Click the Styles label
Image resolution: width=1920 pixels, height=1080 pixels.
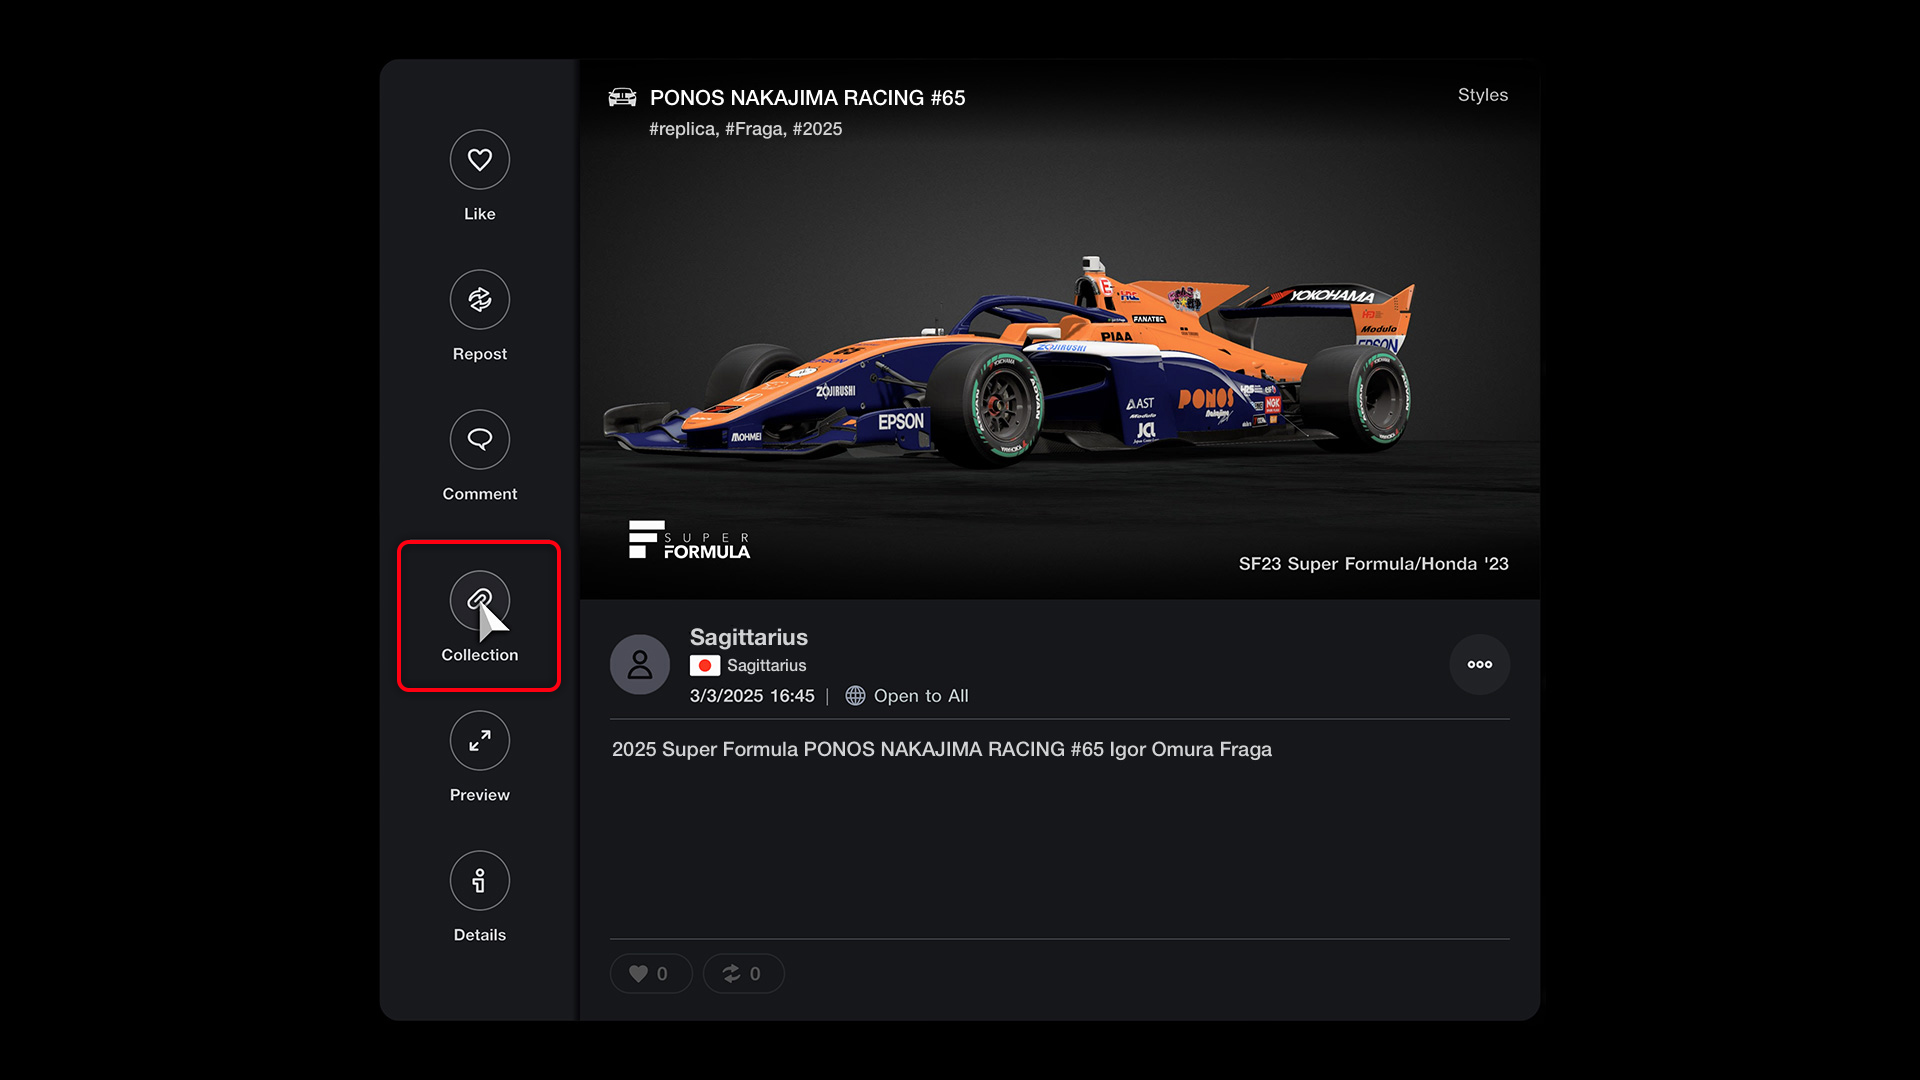pos(1482,95)
